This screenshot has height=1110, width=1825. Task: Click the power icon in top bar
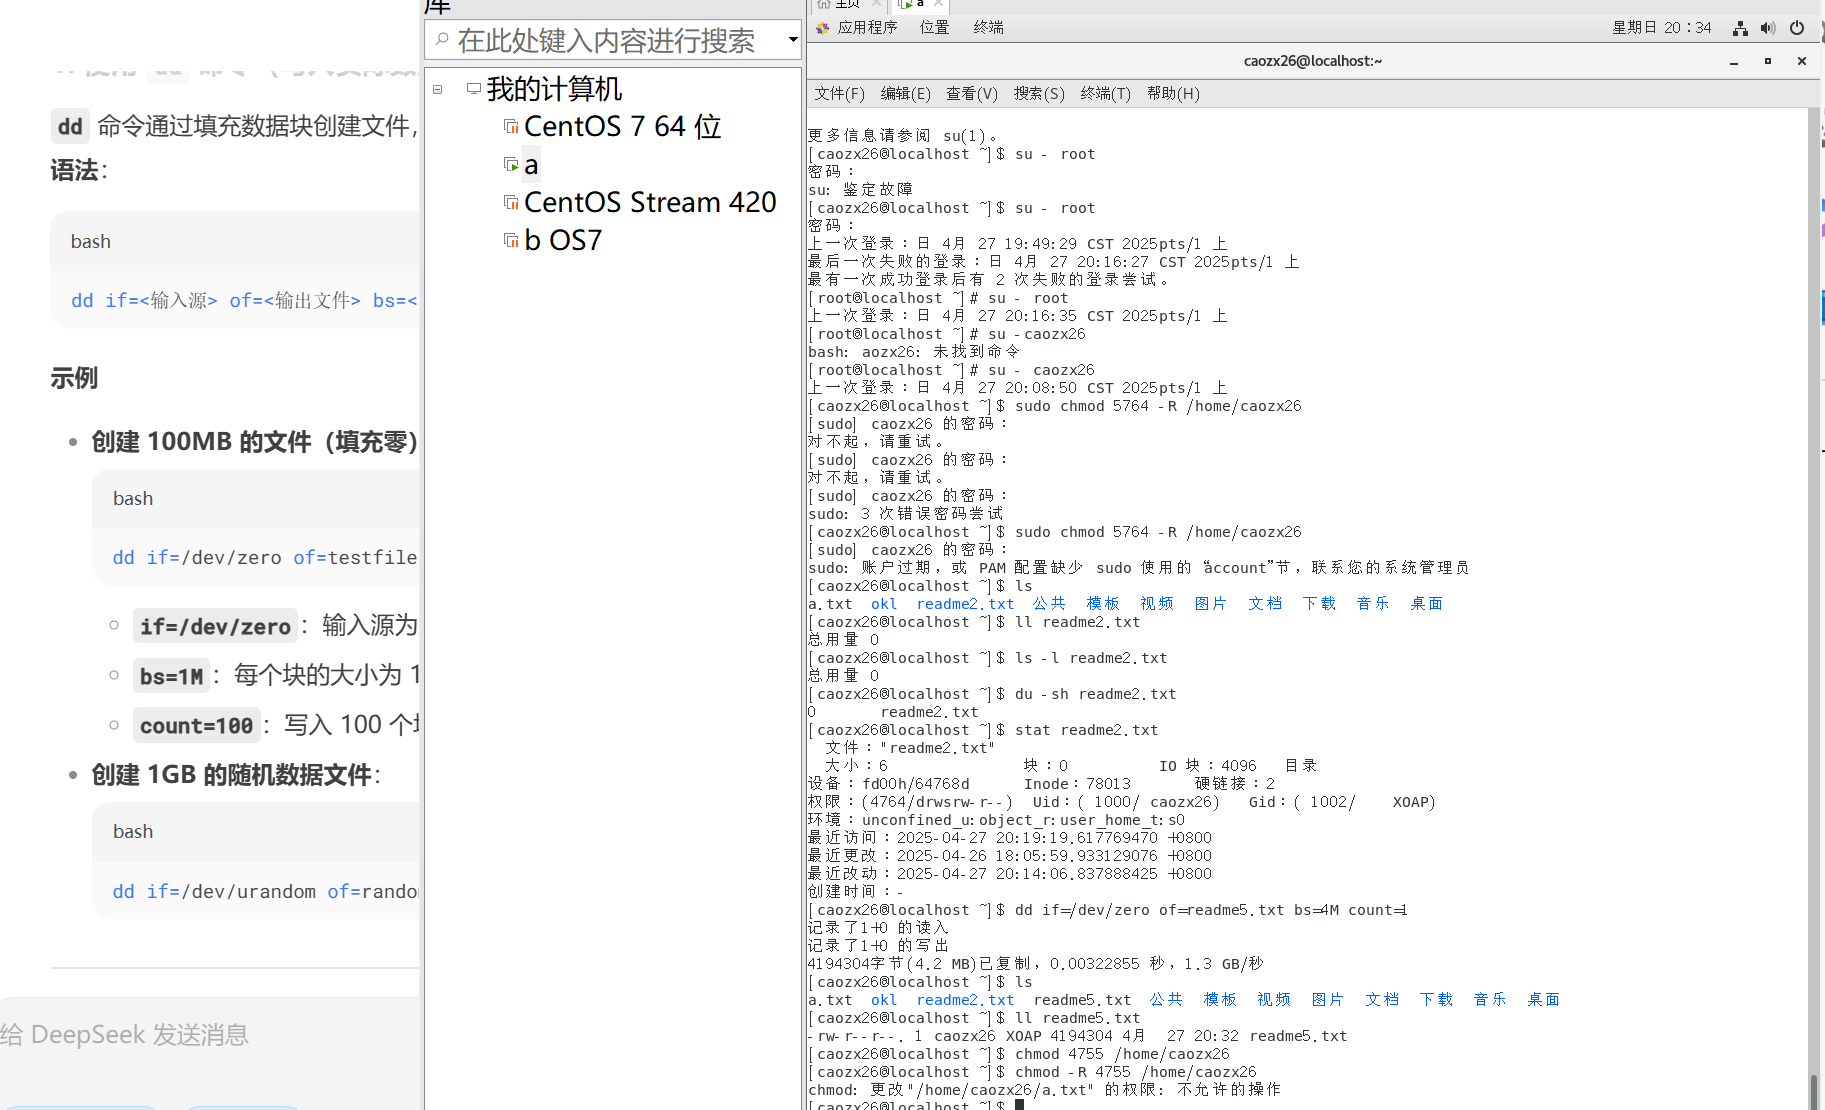click(x=1797, y=28)
